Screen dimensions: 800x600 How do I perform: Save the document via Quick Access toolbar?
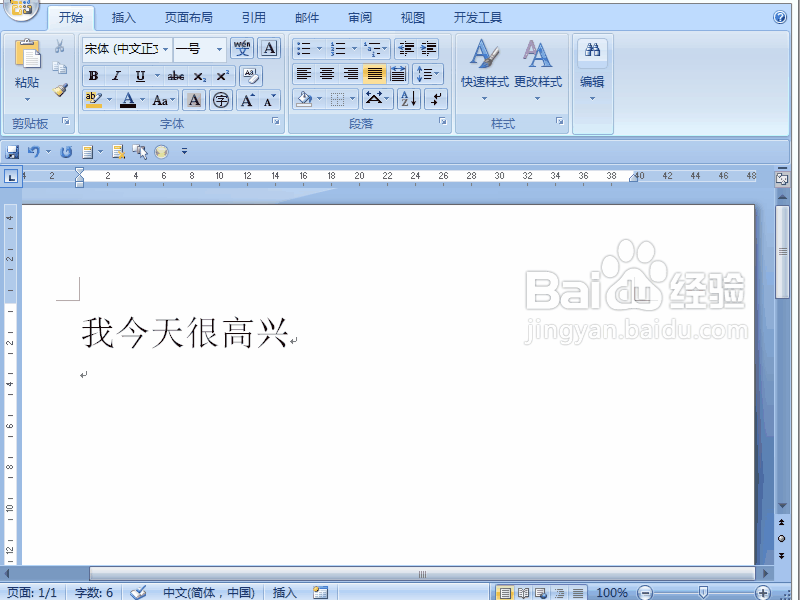pyautogui.click(x=12, y=151)
